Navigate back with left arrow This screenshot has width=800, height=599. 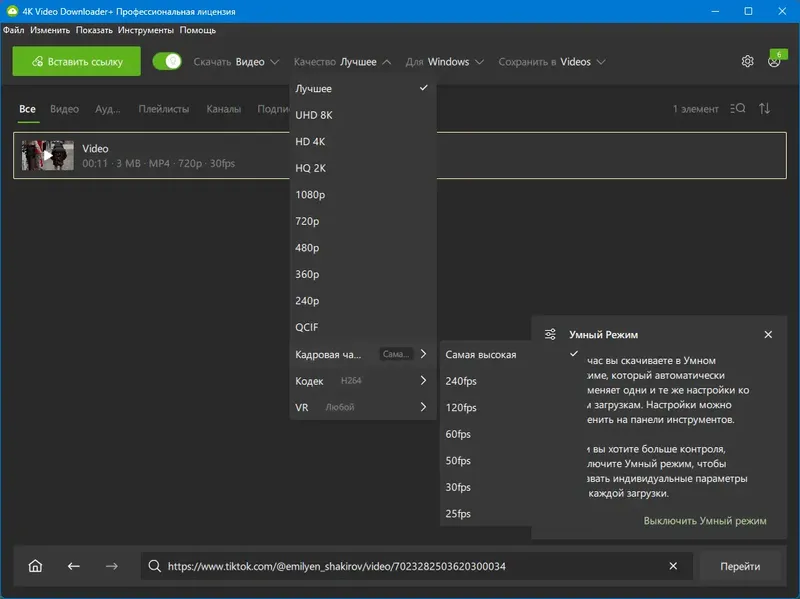coord(73,566)
